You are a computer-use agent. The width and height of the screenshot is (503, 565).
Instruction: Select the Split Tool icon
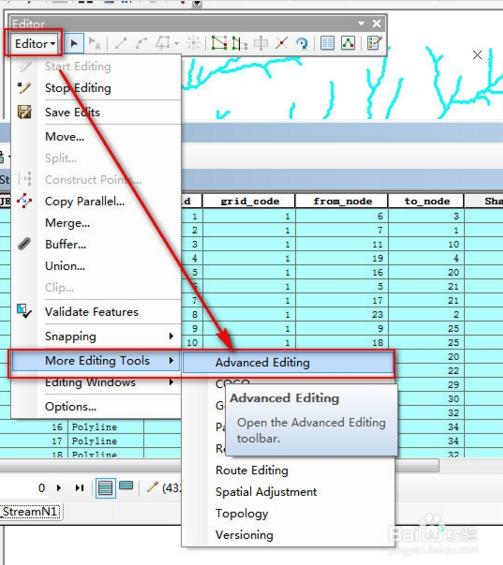281,43
